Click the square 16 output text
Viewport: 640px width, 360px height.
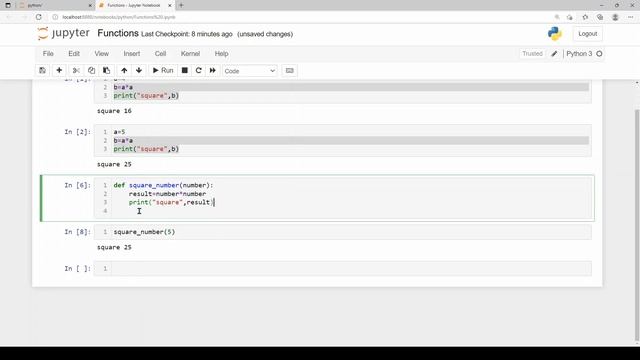click(114, 111)
